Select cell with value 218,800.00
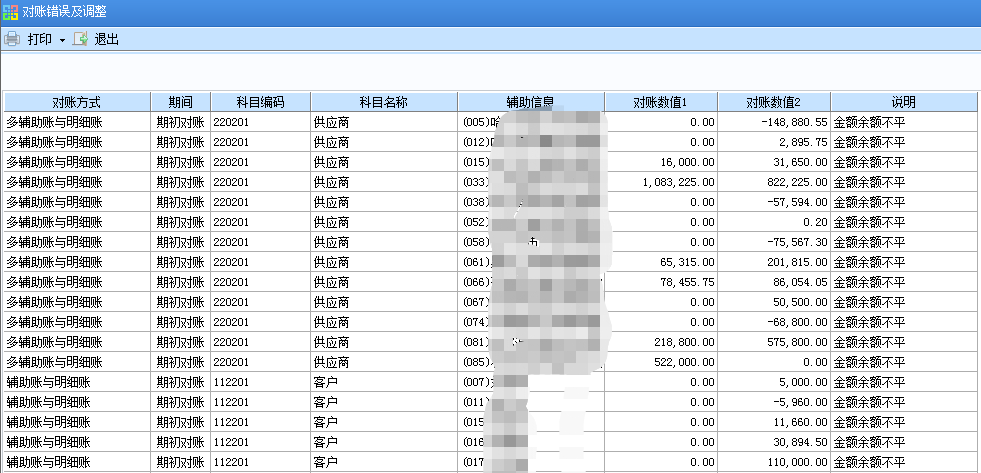Screen dimensions: 981x473 click(661, 342)
